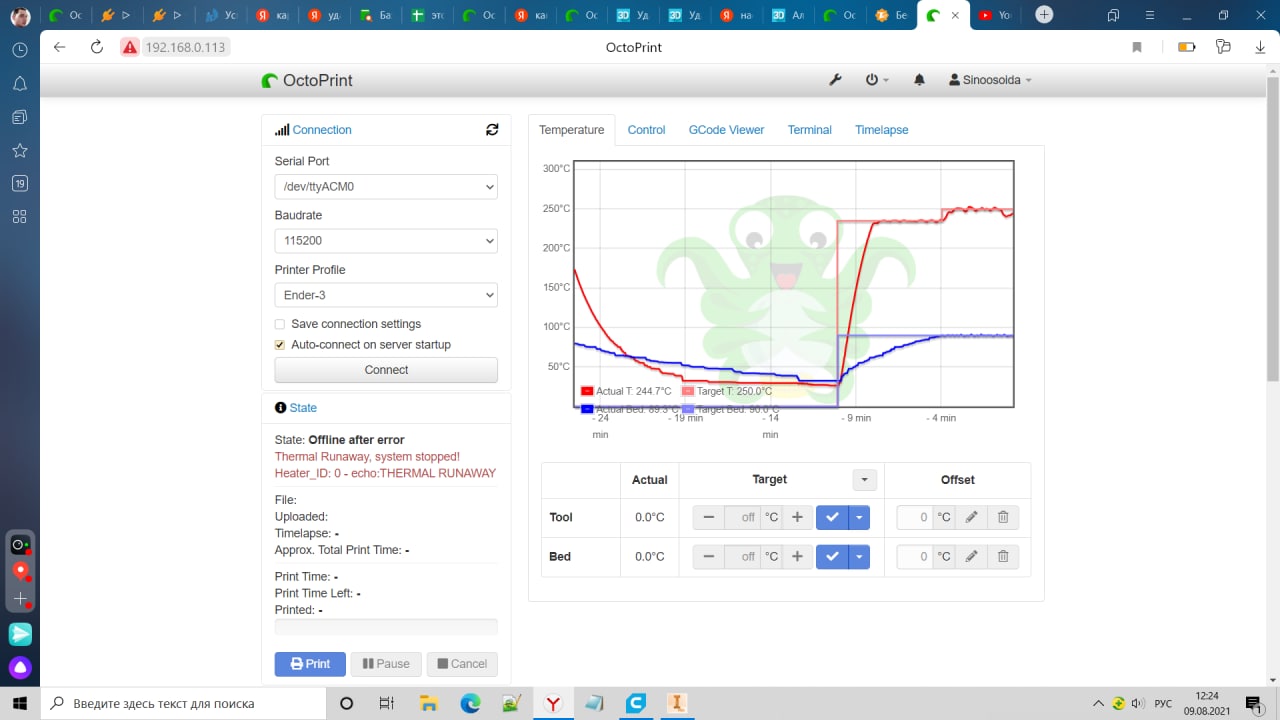Open the Timelapse tab

[x=882, y=130]
